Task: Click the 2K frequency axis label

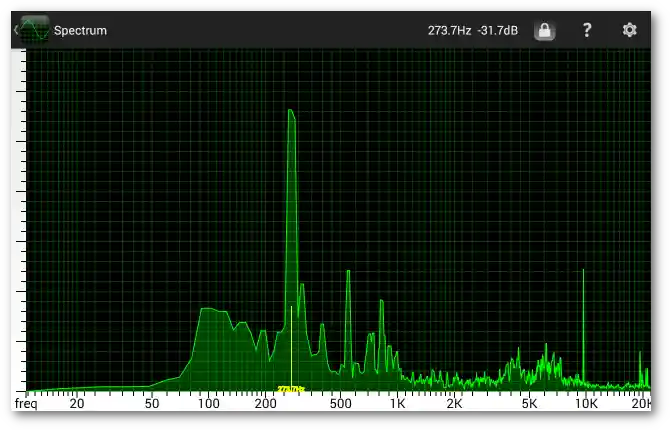Action: tap(454, 403)
